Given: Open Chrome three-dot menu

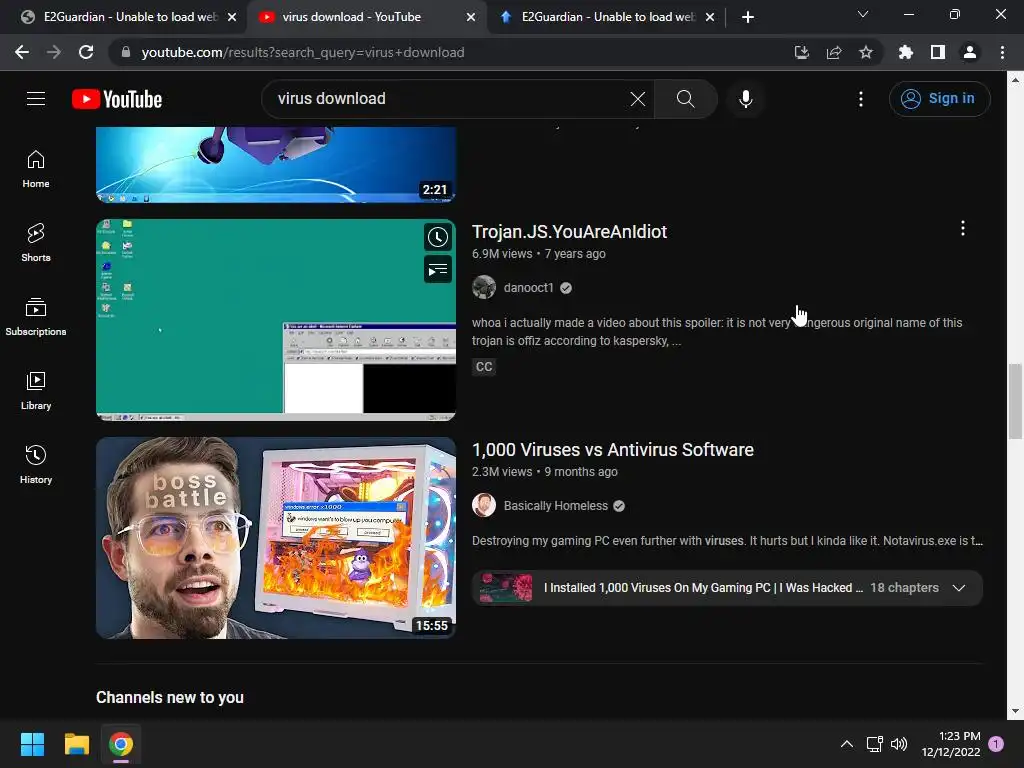Looking at the screenshot, I should (1002, 52).
